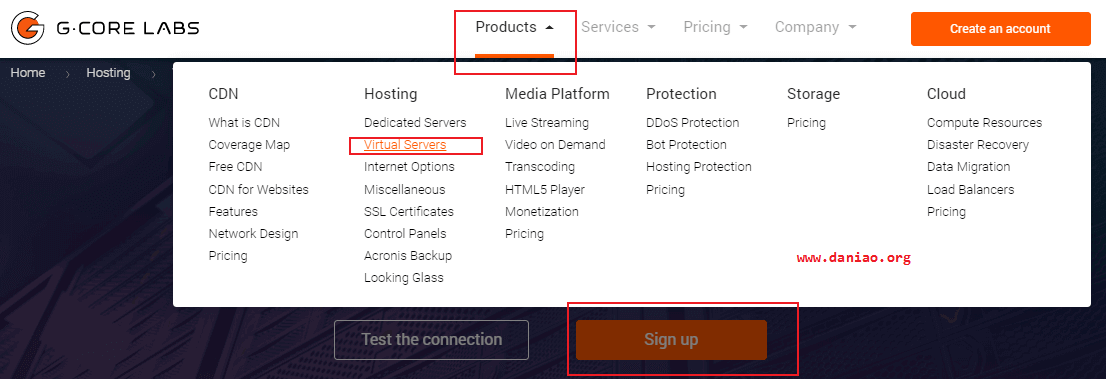This screenshot has width=1106, height=379.
Task: Select SSL Certificates in Hosting
Action: [408, 212]
